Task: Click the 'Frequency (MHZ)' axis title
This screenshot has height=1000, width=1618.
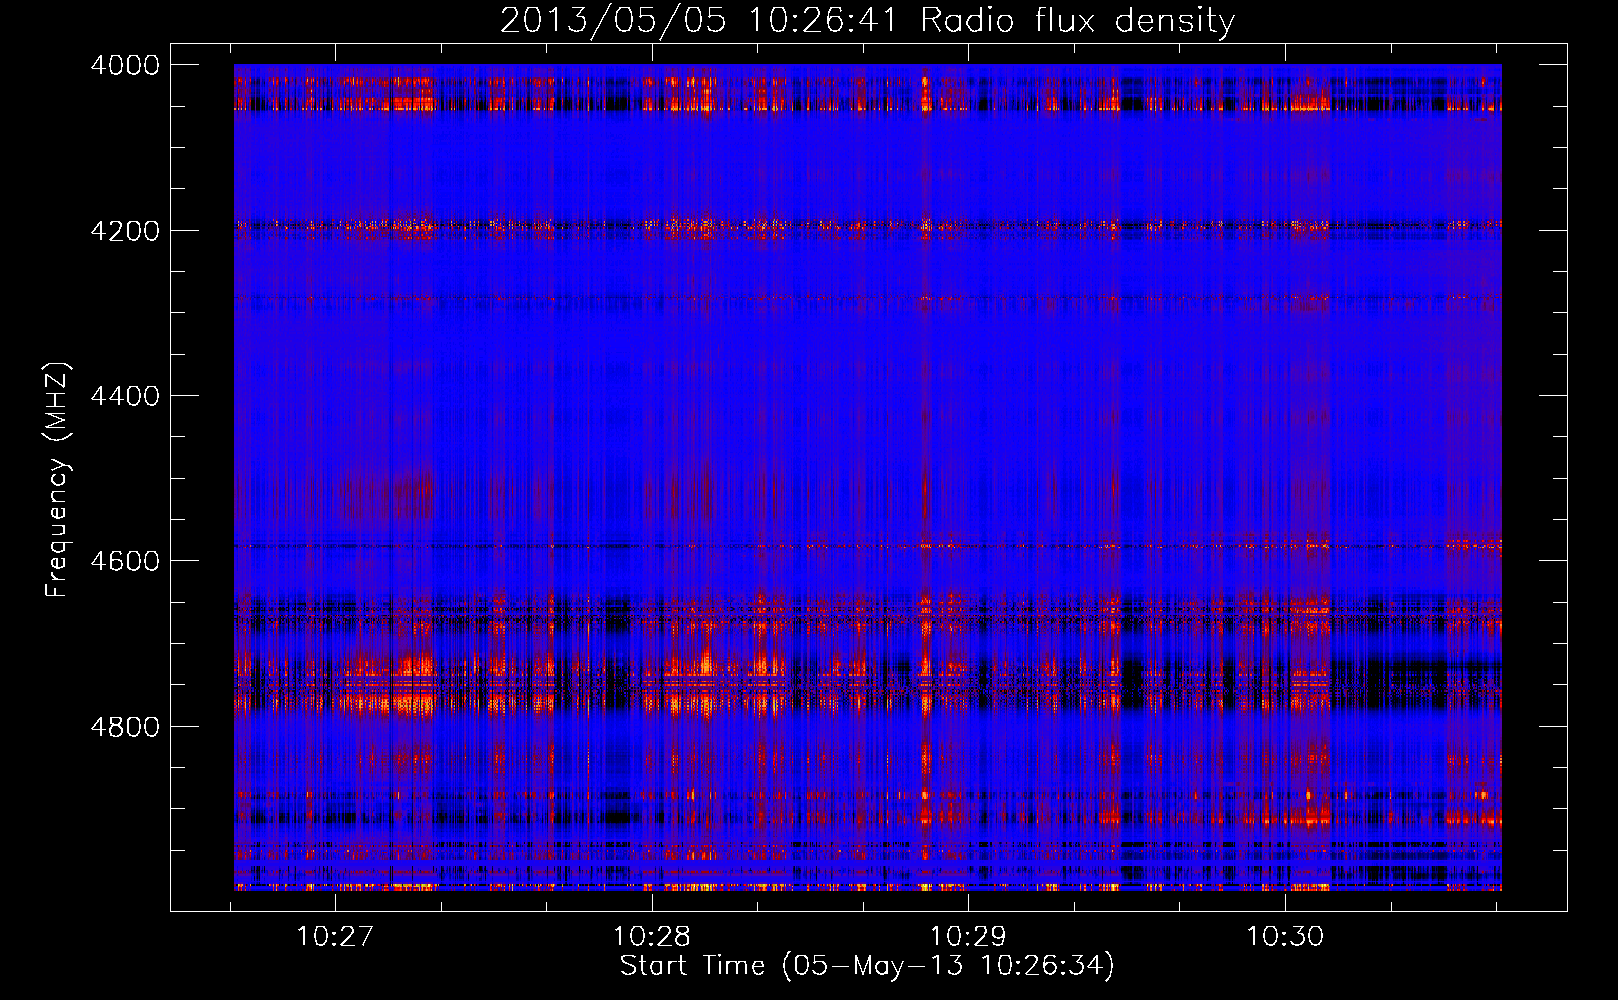Action: (x=58, y=479)
